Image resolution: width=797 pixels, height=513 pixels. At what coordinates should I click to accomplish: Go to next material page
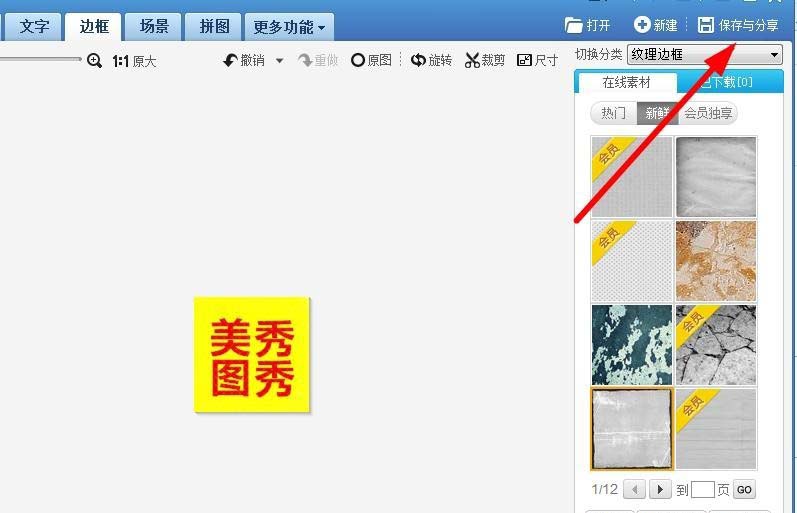pyautogui.click(x=660, y=490)
